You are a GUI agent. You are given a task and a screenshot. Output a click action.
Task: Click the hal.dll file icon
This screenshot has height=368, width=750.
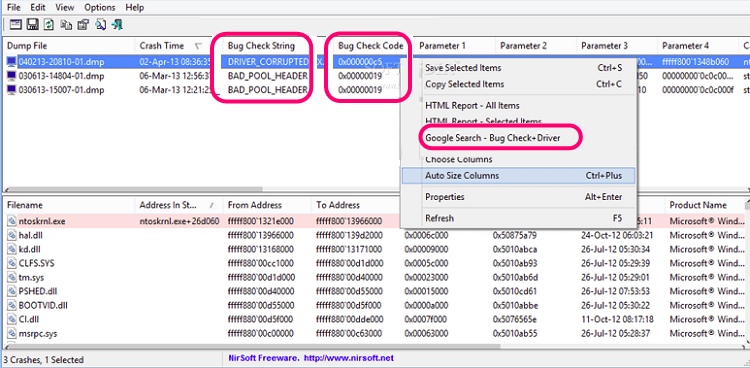[x=12, y=235]
